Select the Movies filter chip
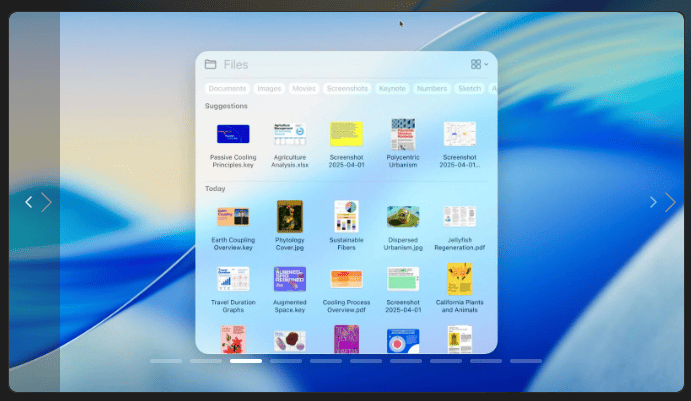The height and width of the screenshot is (401, 691). tap(304, 89)
